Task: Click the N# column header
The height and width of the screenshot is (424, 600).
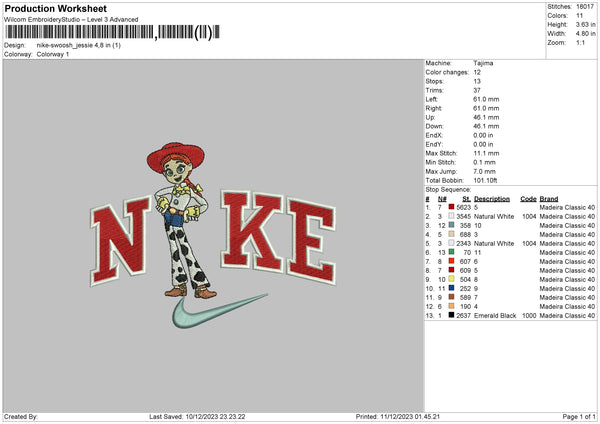Action: pyautogui.click(x=442, y=199)
